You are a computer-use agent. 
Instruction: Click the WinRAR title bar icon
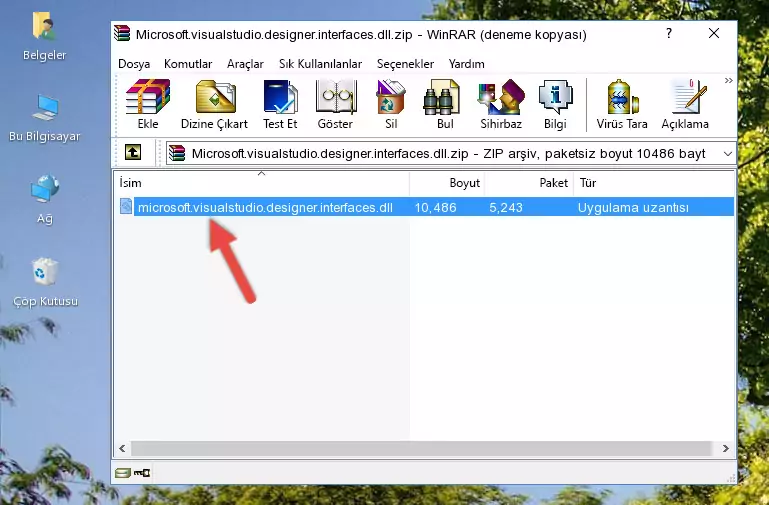(x=122, y=33)
